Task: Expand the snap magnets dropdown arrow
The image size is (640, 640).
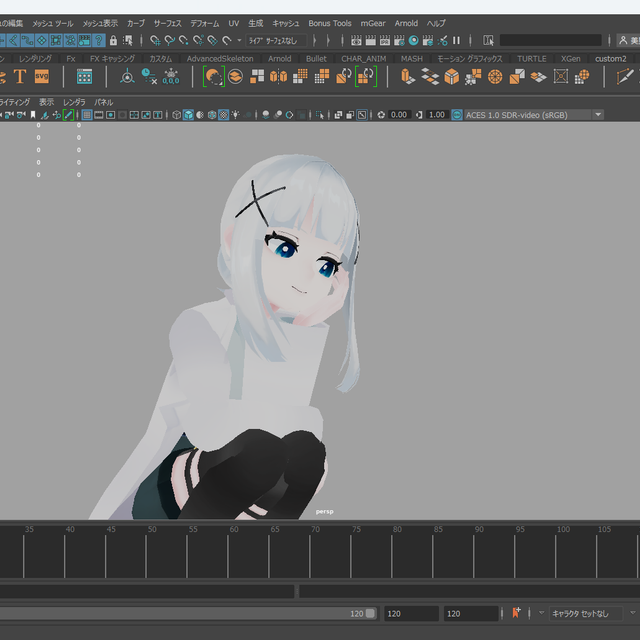Action: click(x=239, y=40)
